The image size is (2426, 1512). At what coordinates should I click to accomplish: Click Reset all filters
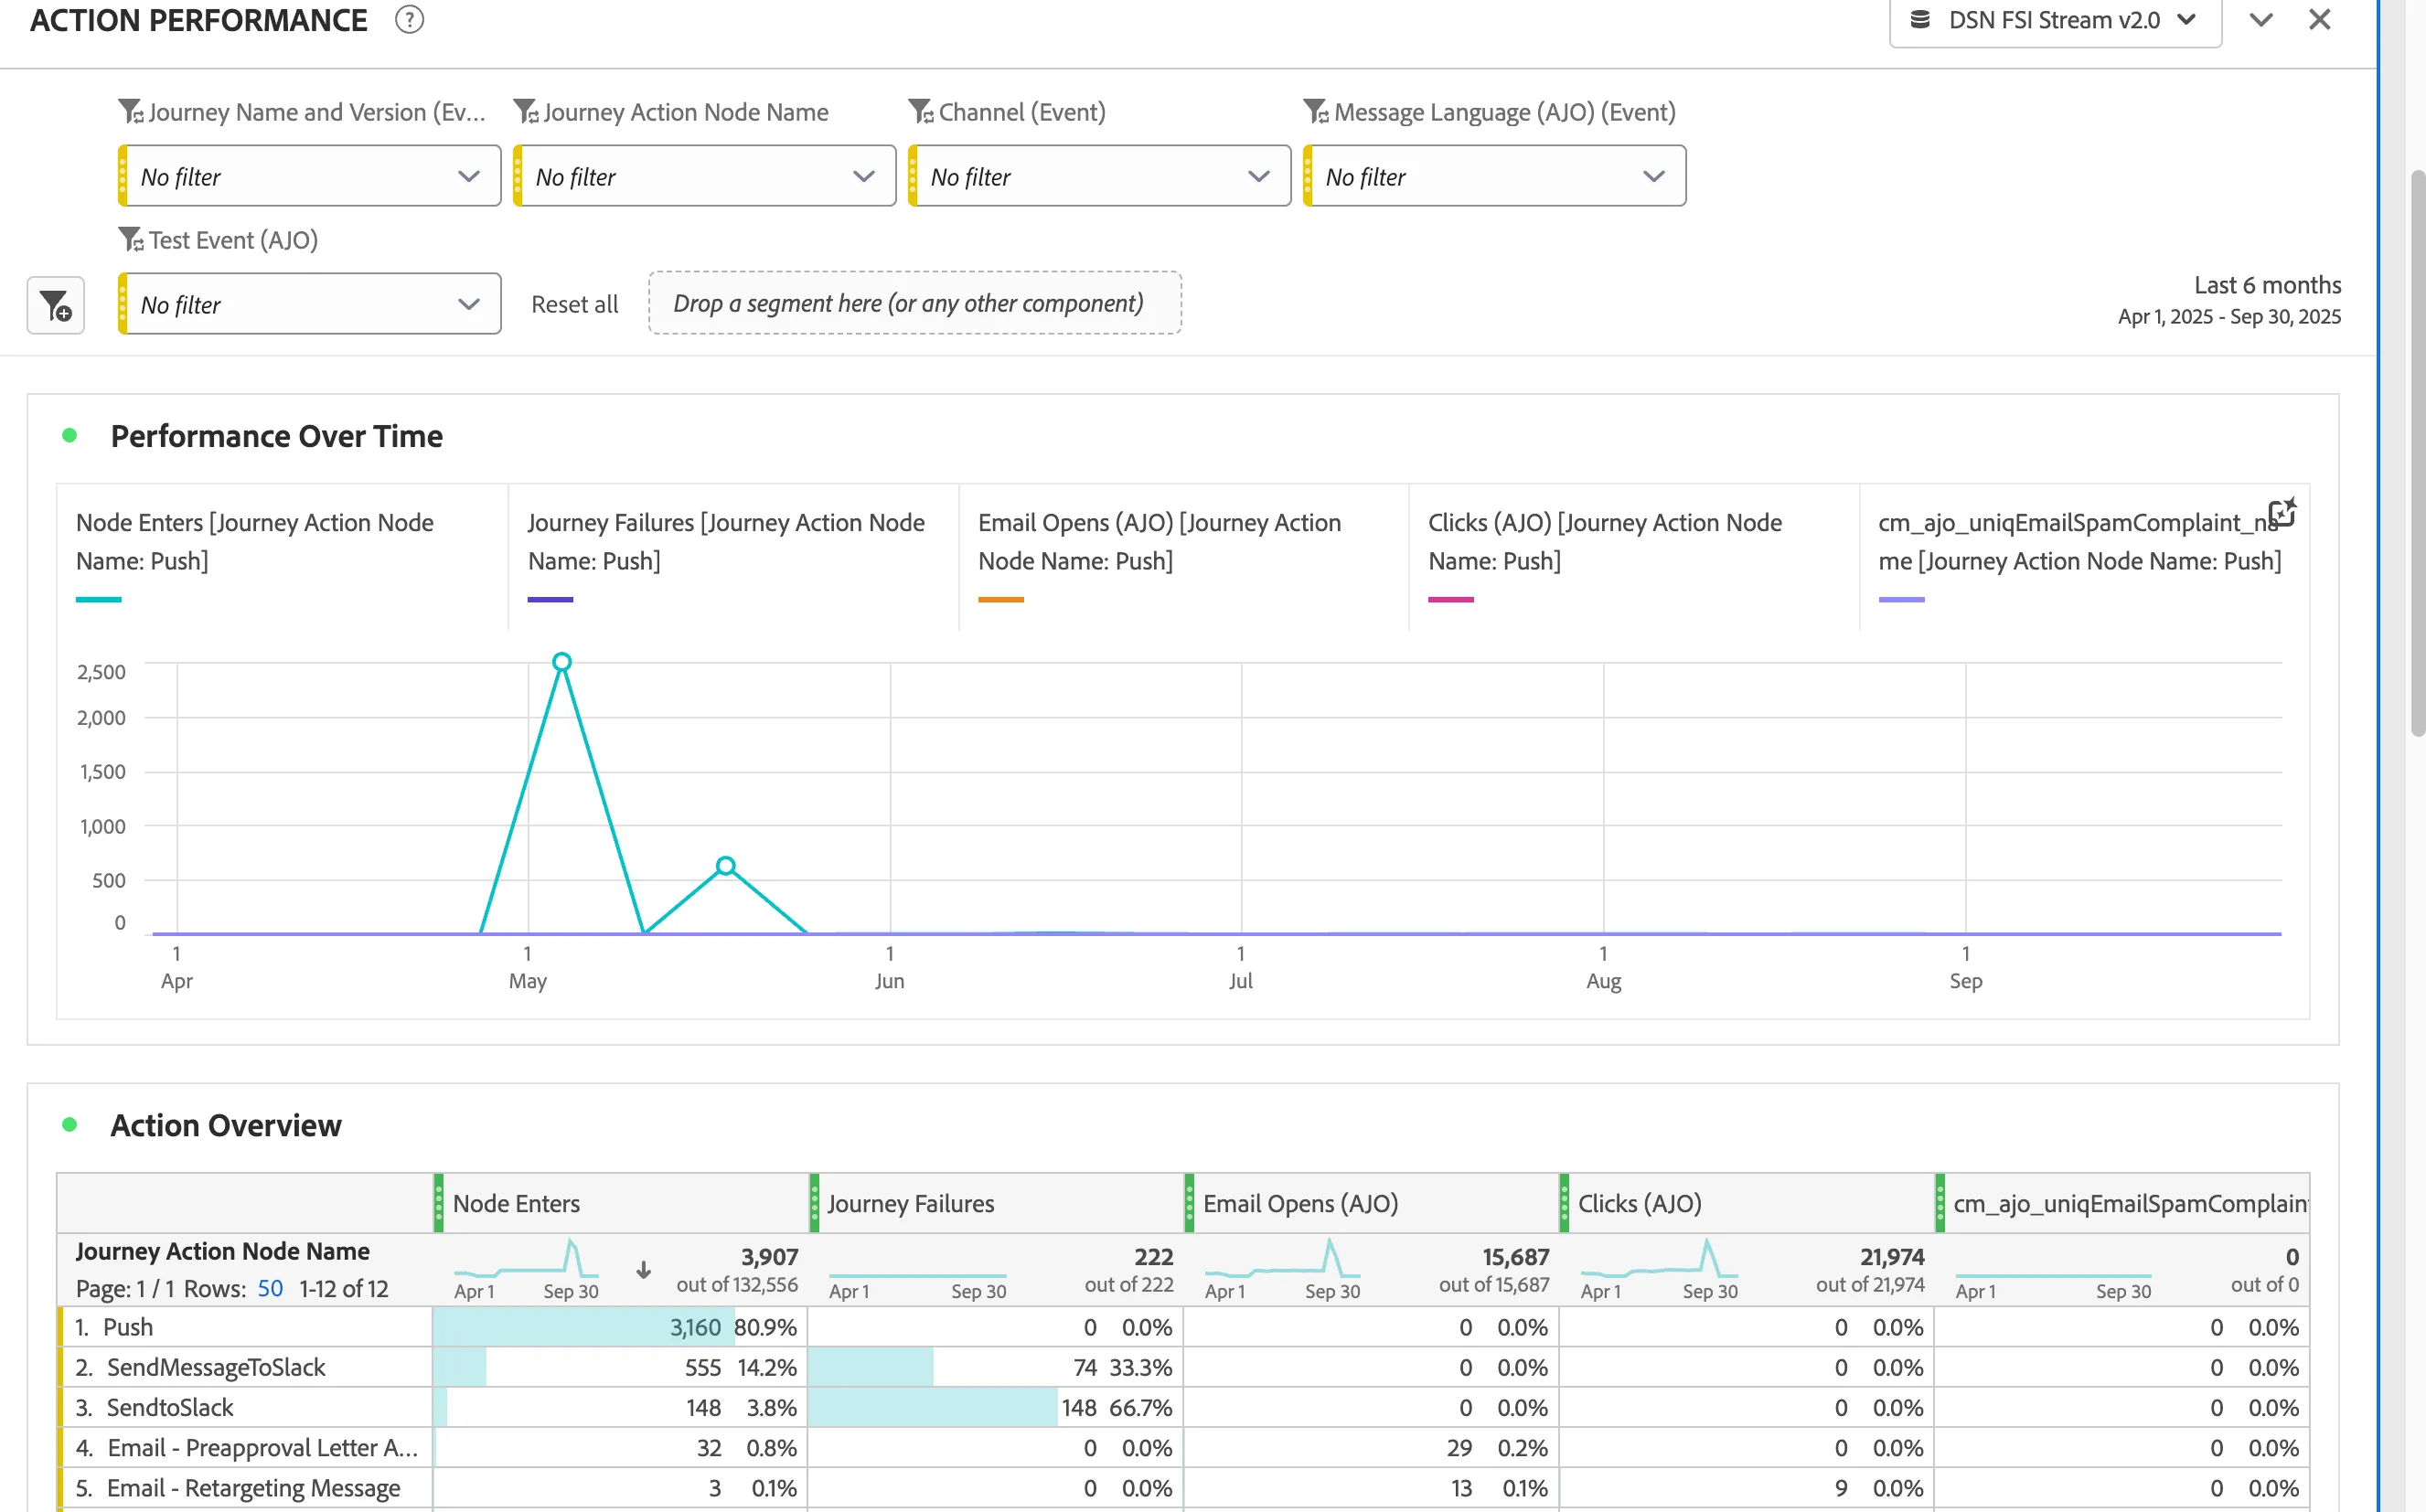click(574, 304)
